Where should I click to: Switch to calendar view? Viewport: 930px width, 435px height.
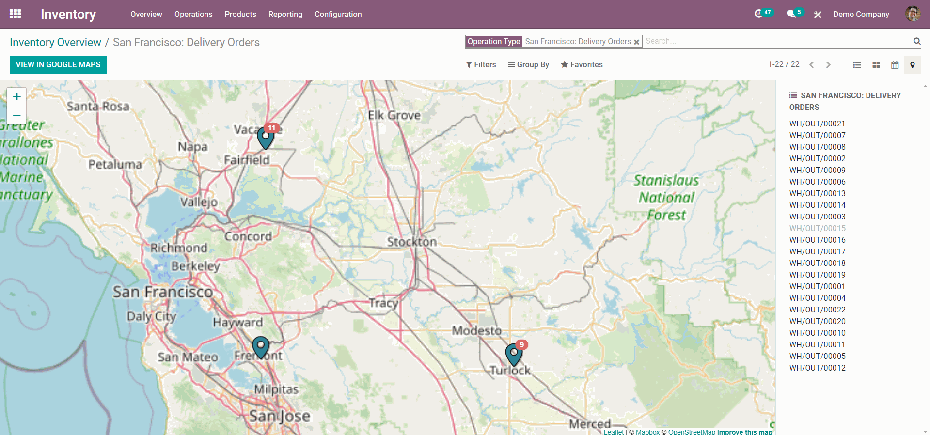pos(894,65)
